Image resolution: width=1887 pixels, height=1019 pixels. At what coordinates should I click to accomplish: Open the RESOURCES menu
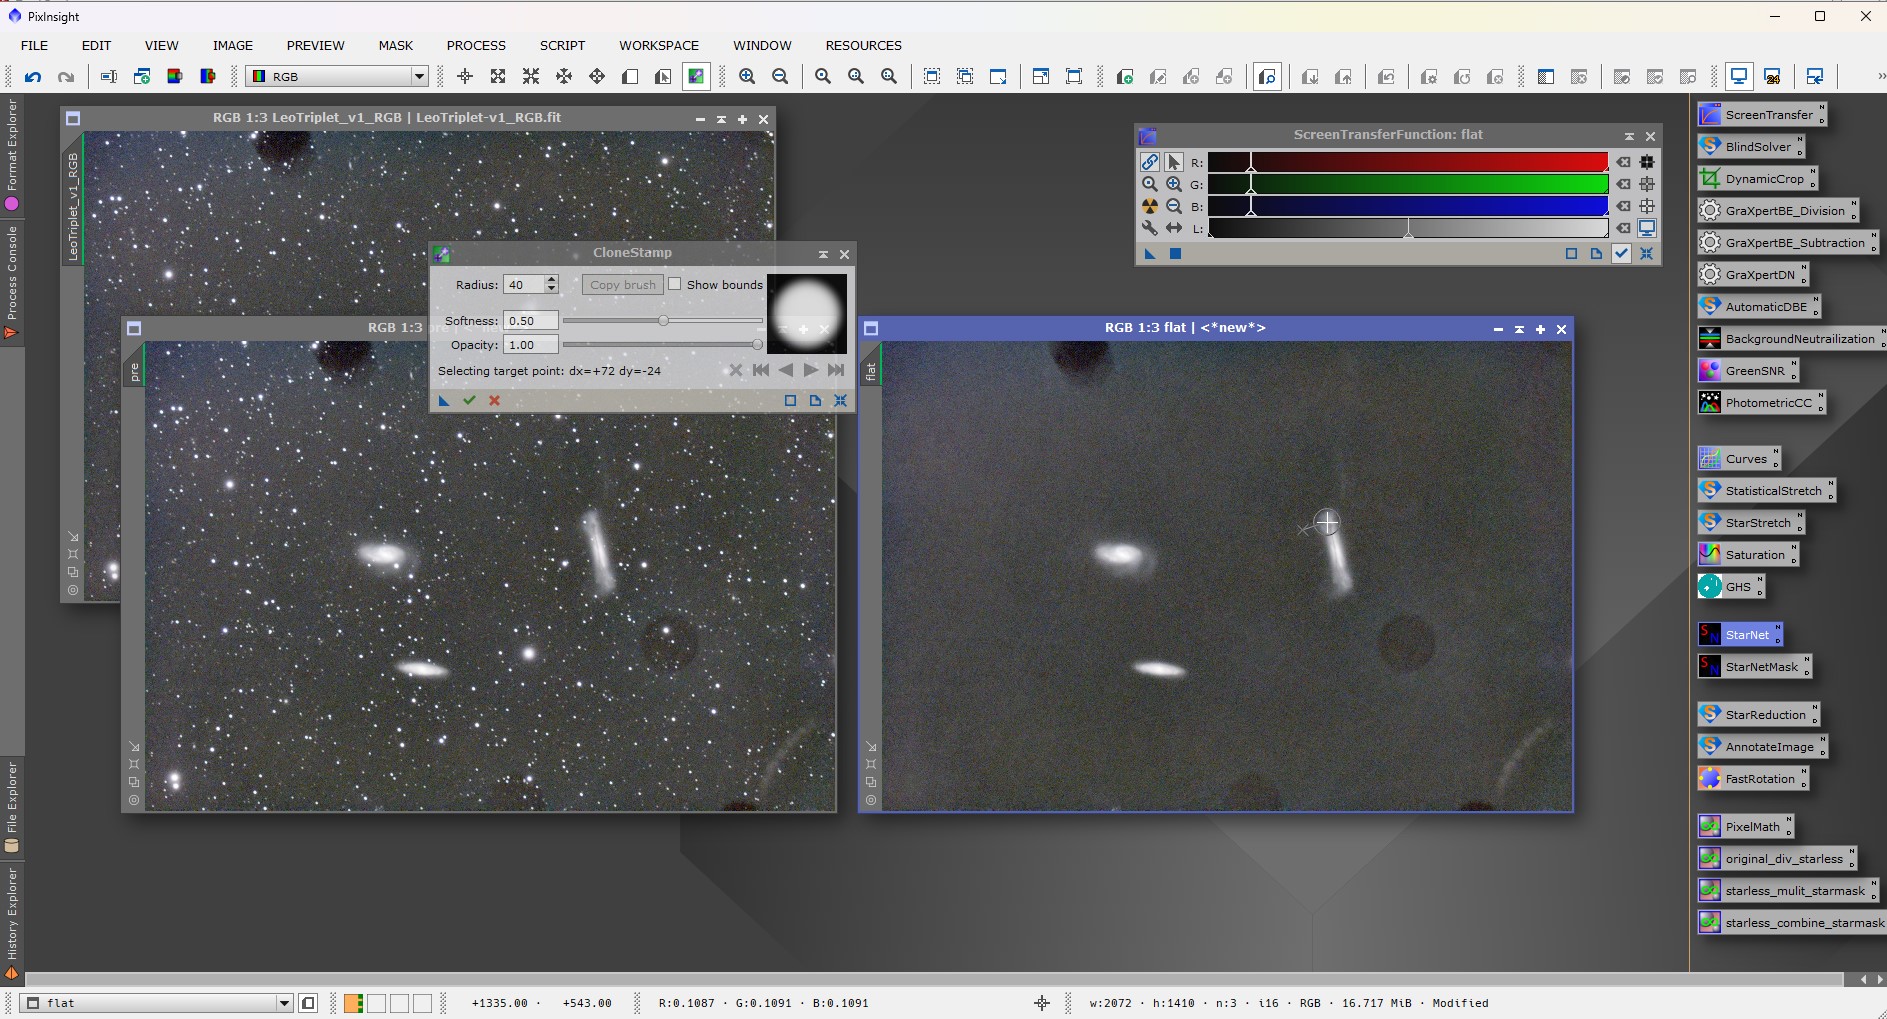(x=863, y=45)
